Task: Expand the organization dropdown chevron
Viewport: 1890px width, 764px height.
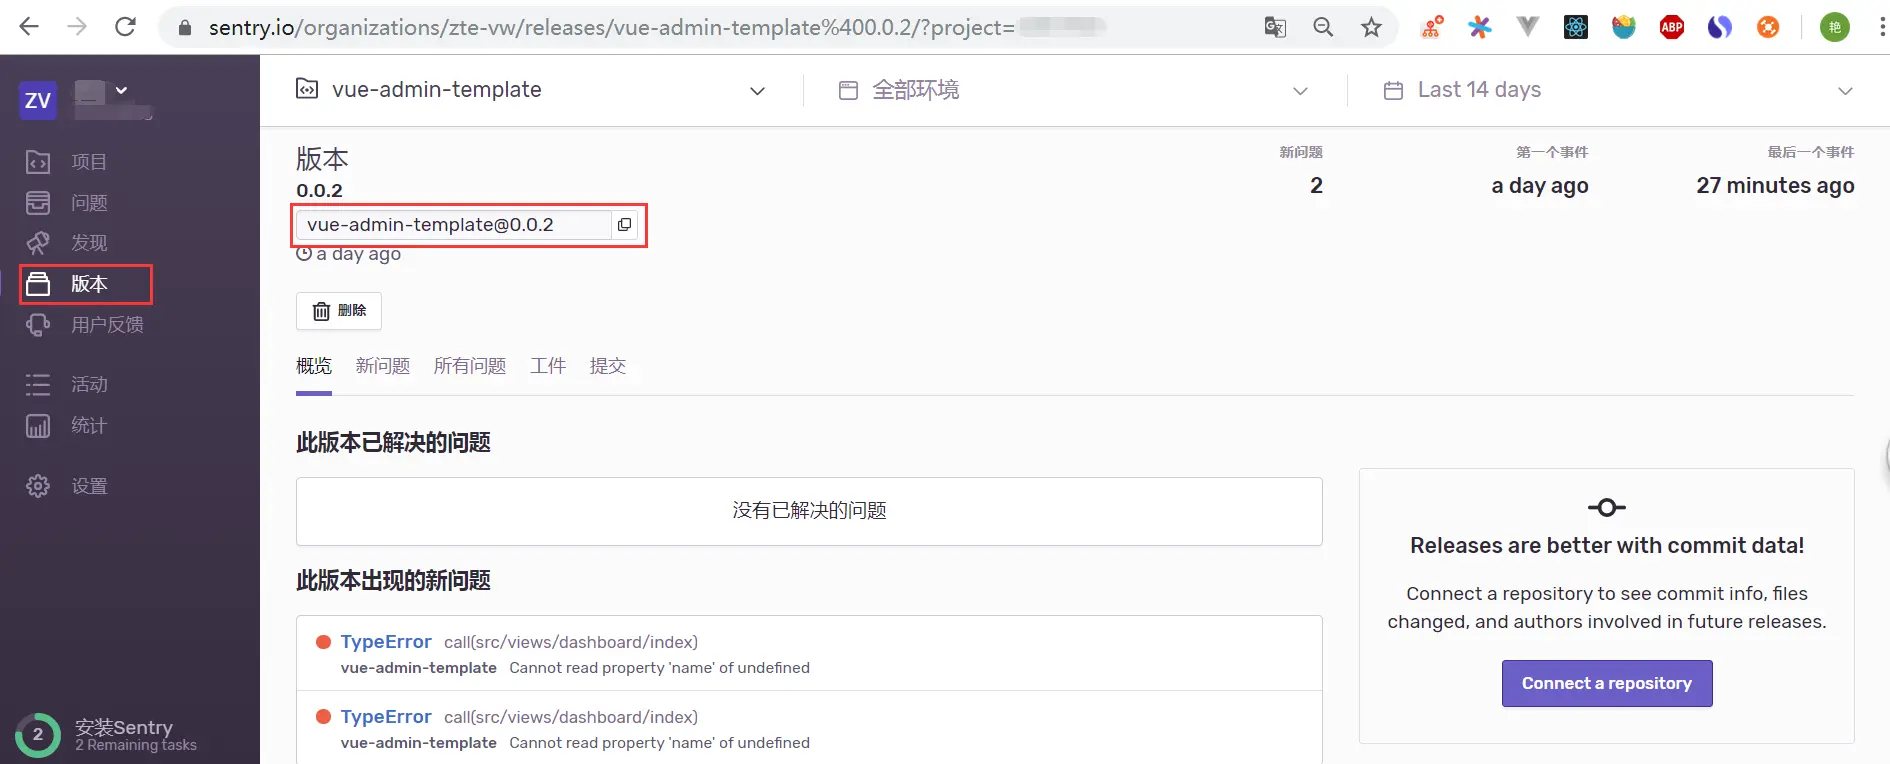Action: pyautogui.click(x=121, y=90)
